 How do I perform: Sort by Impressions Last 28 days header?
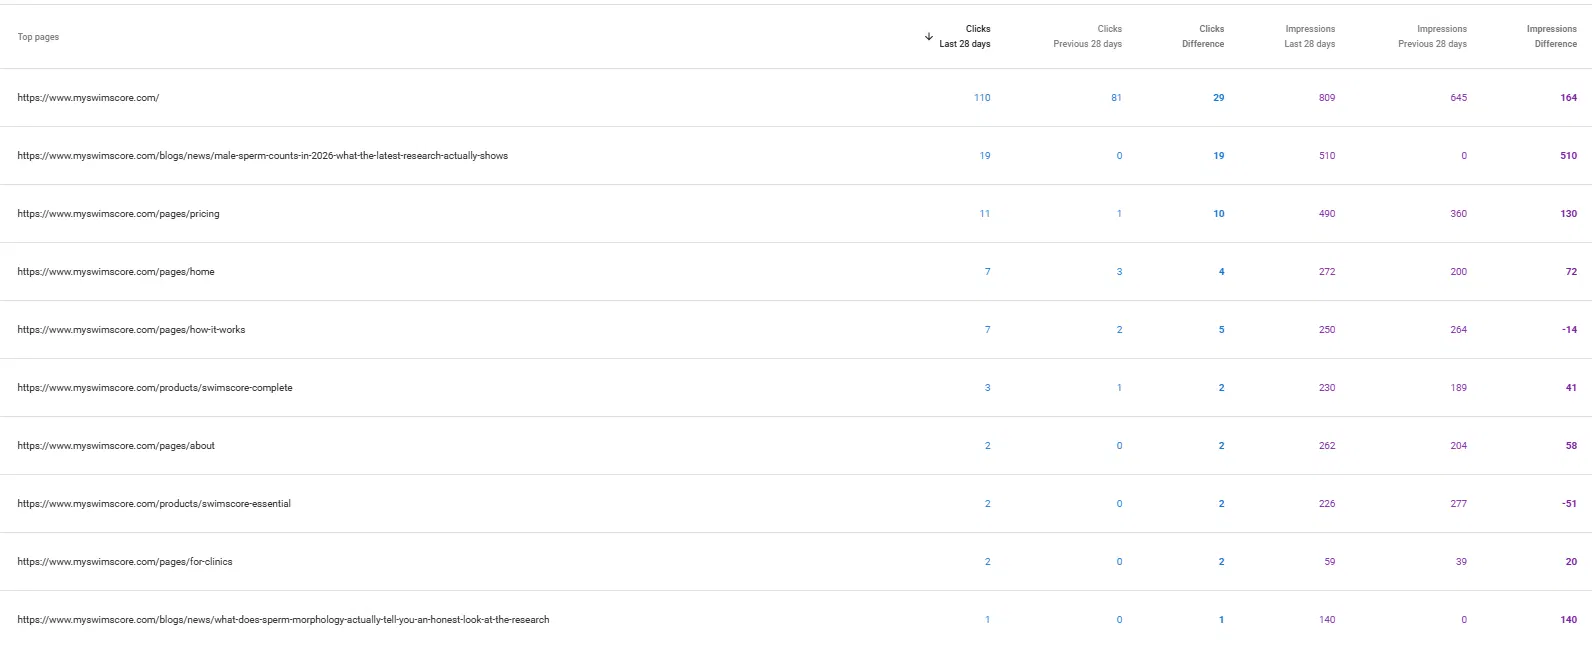(1310, 36)
